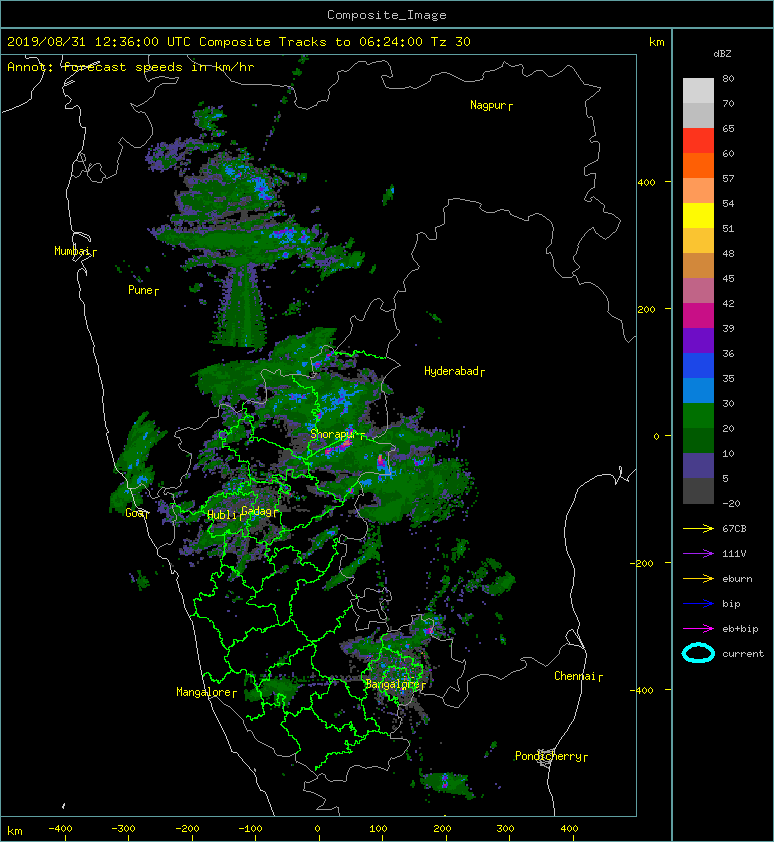This screenshot has height=842, width=774.
Task: Click the 'current' legend label
Action: 743,654
